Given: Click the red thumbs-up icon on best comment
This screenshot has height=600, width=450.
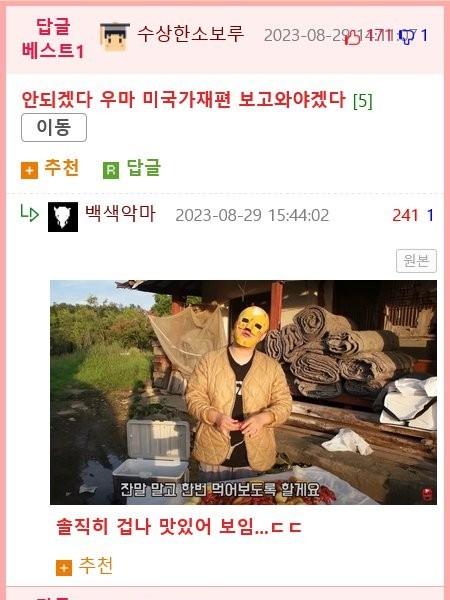Looking at the screenshot, I should 352,38.
